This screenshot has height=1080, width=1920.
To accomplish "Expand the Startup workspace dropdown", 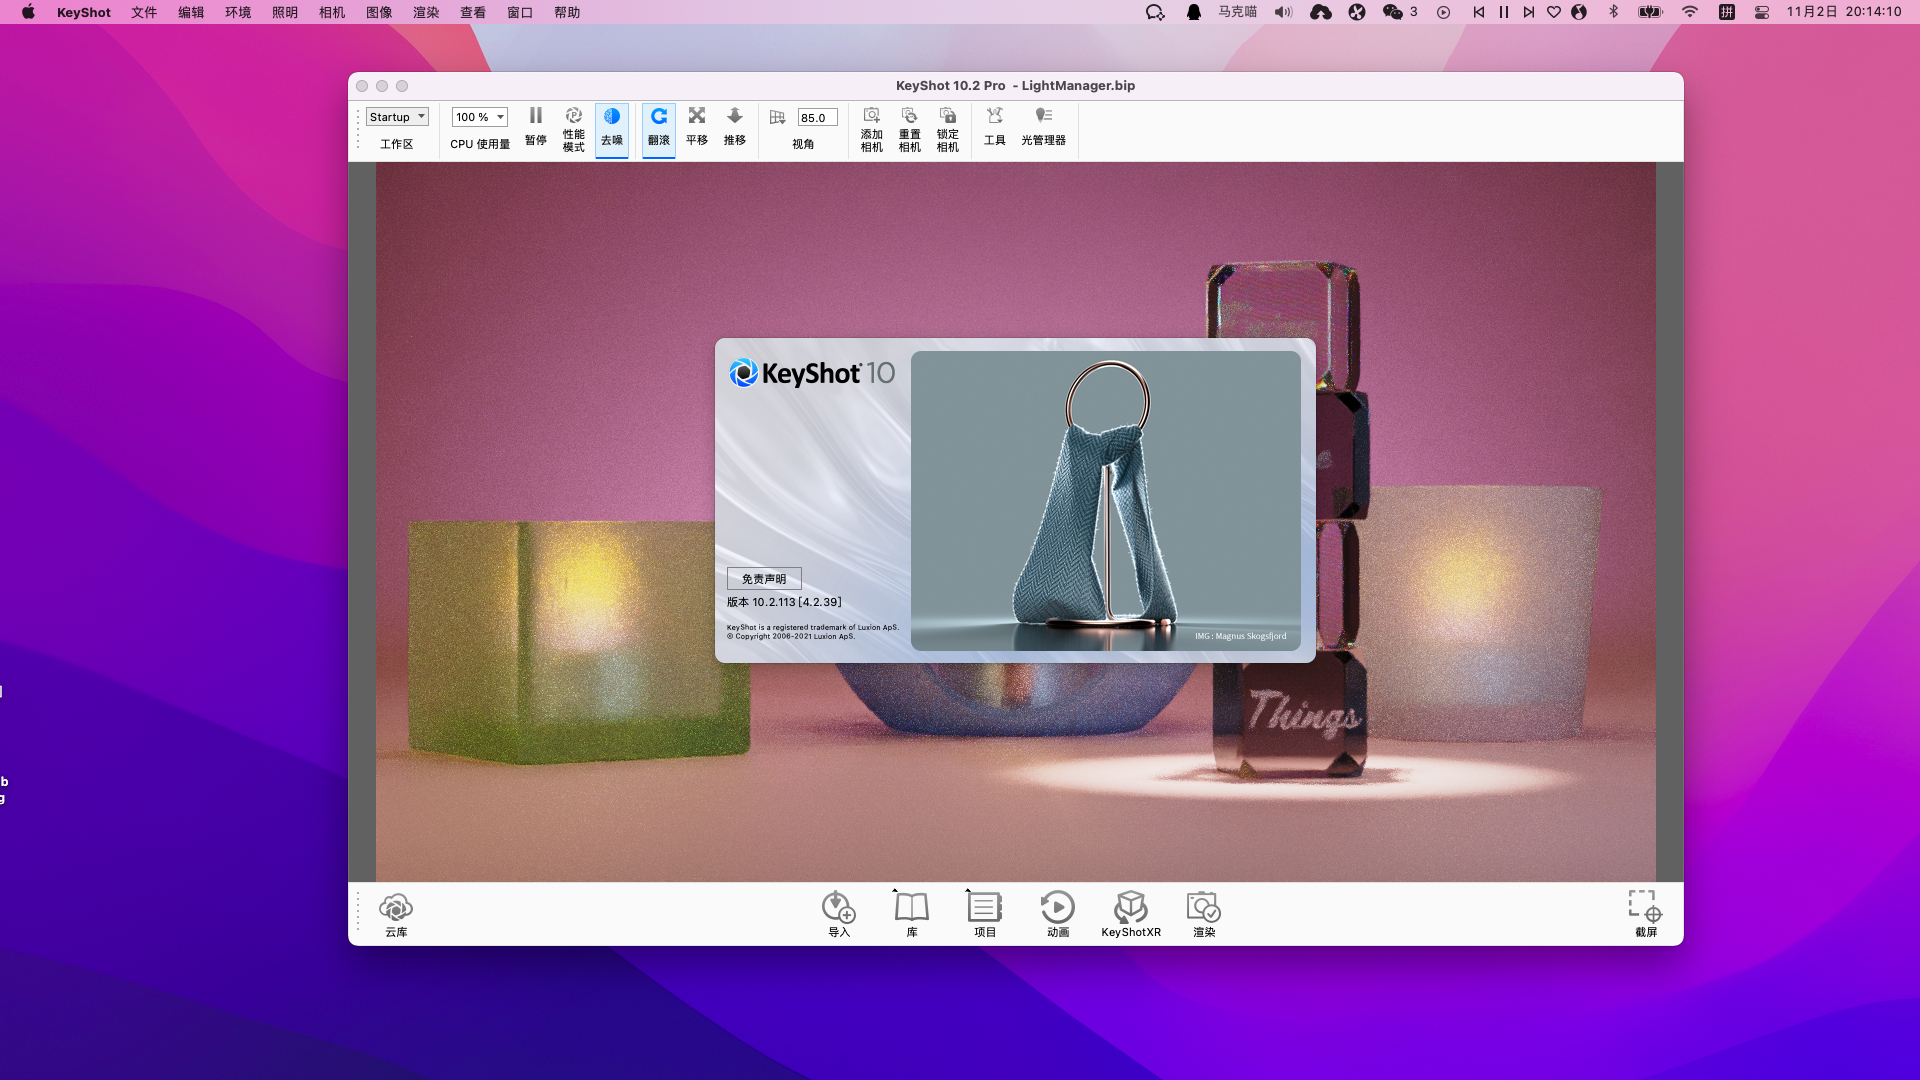I will (396, 117).
